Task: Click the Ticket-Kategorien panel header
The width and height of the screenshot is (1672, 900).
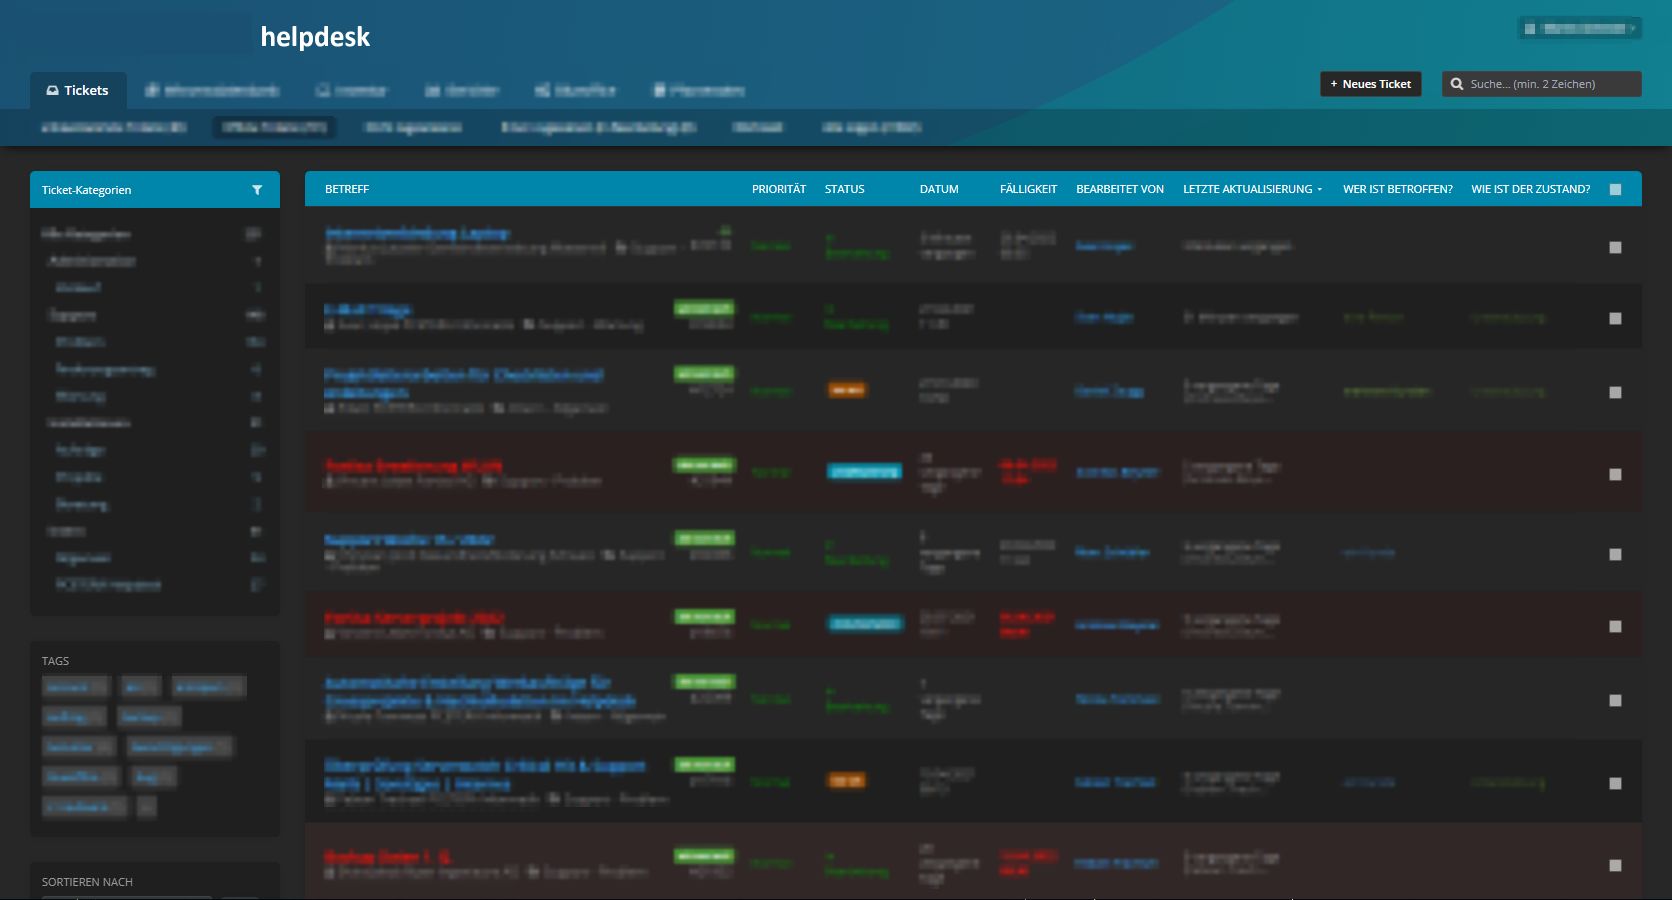Action: click(x=155, y=190)
